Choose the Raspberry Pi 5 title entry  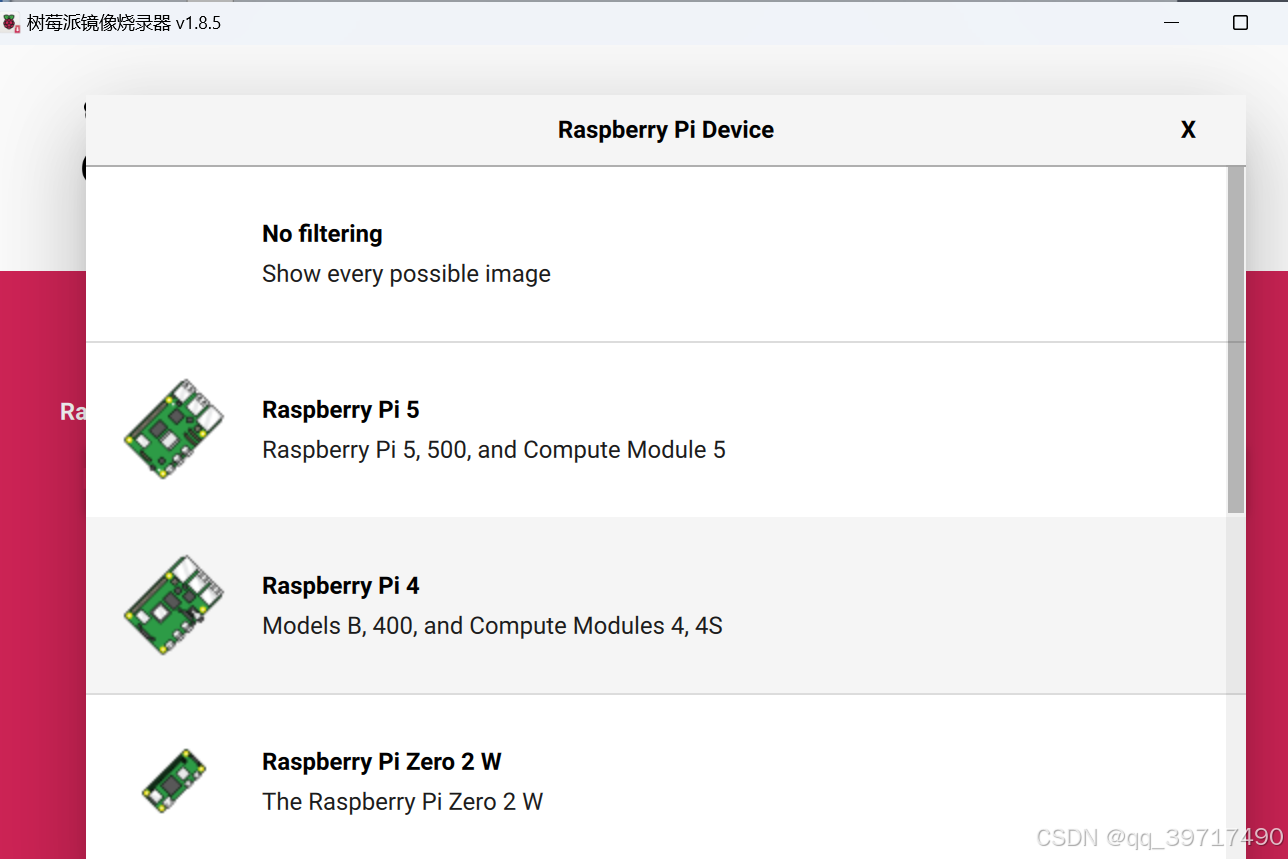(341, 410)
